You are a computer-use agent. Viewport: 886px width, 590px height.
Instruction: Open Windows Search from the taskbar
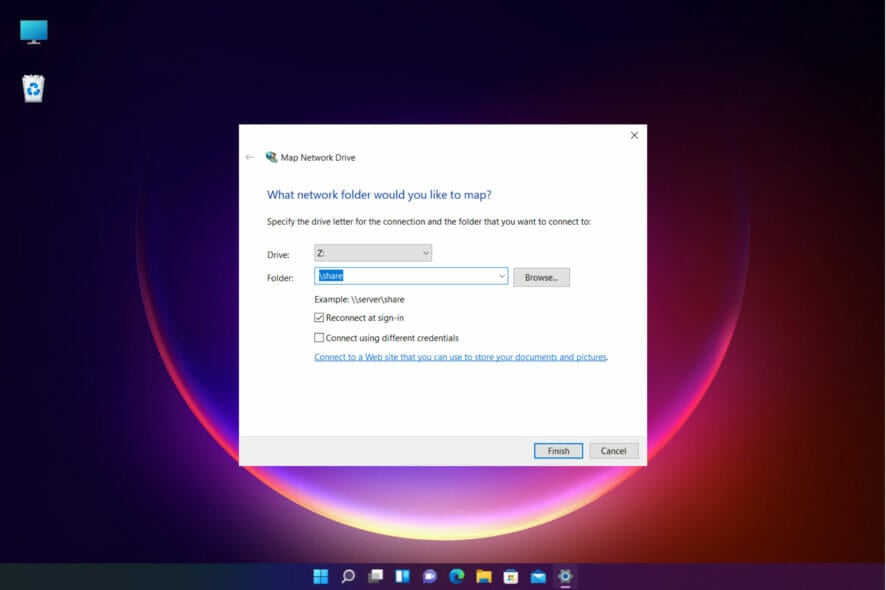click(348, 576)
